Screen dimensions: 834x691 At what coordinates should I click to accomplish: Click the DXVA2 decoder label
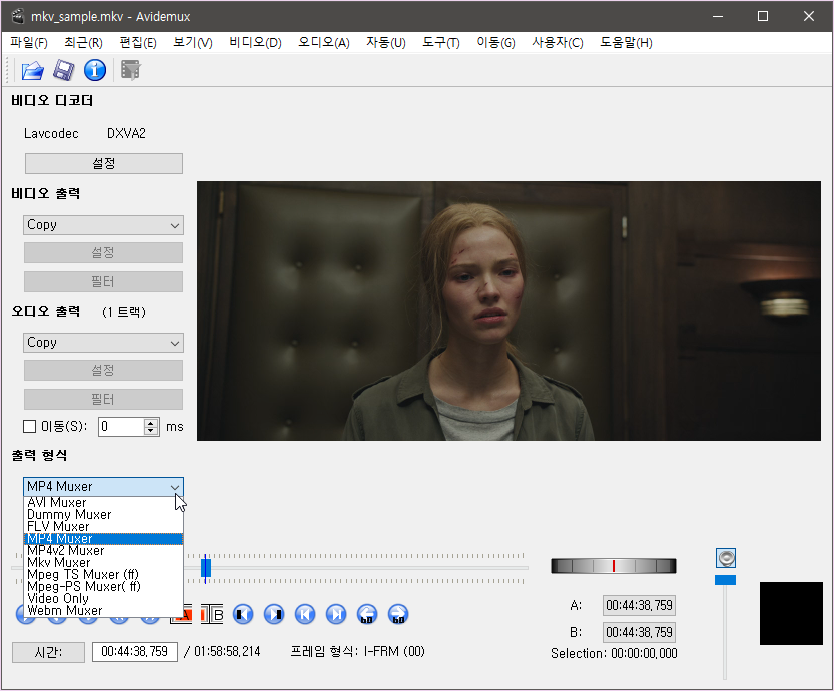point(126,134)
